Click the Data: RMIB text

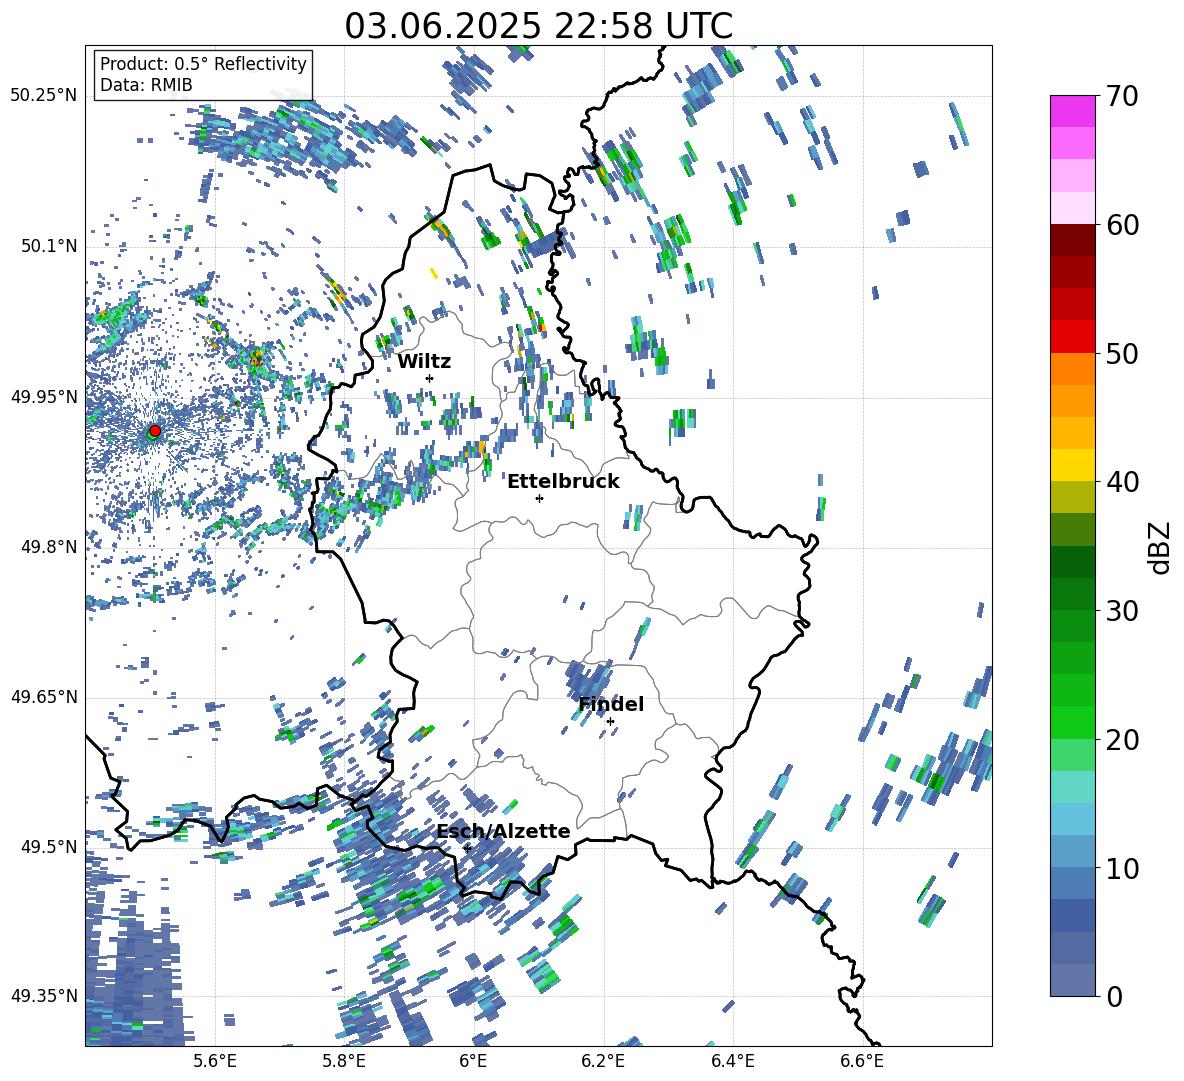146,85
